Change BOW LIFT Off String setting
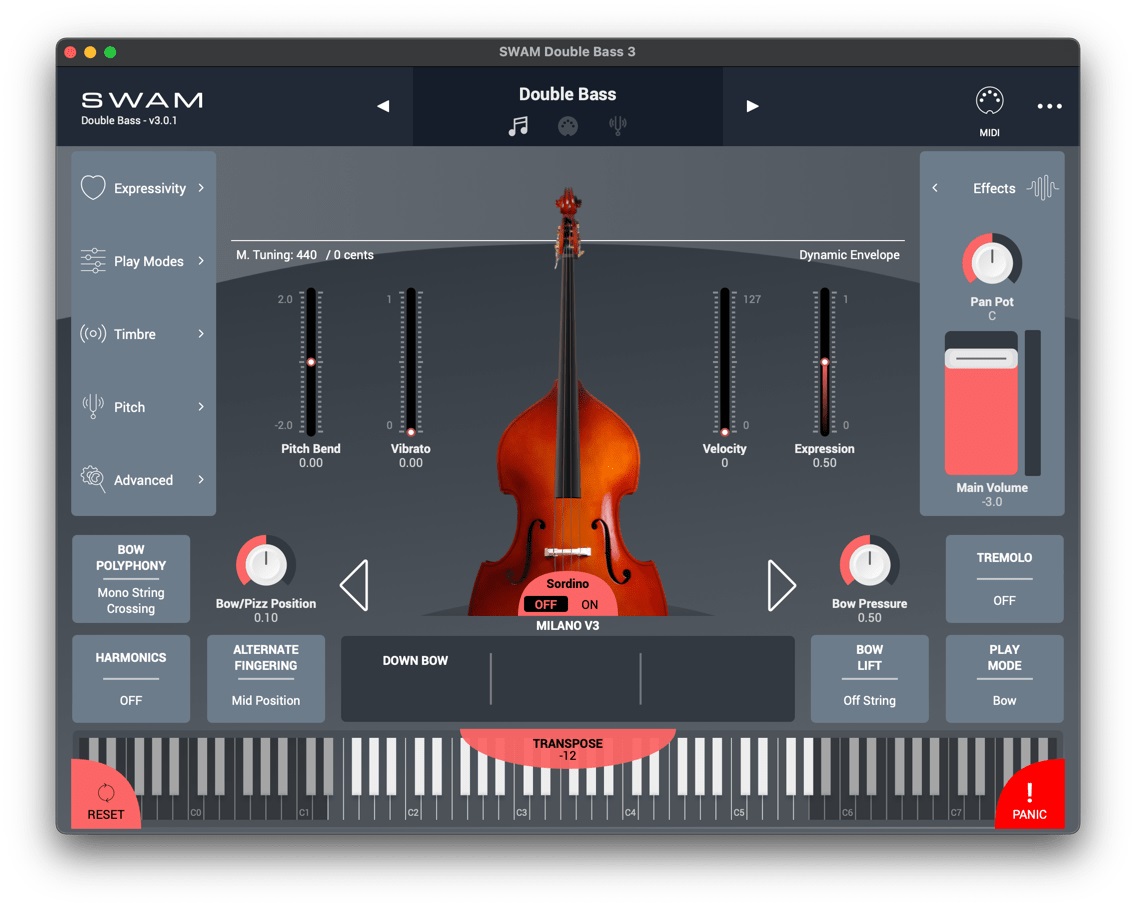This screenshot has height=908, width=1136. [869, 679]
